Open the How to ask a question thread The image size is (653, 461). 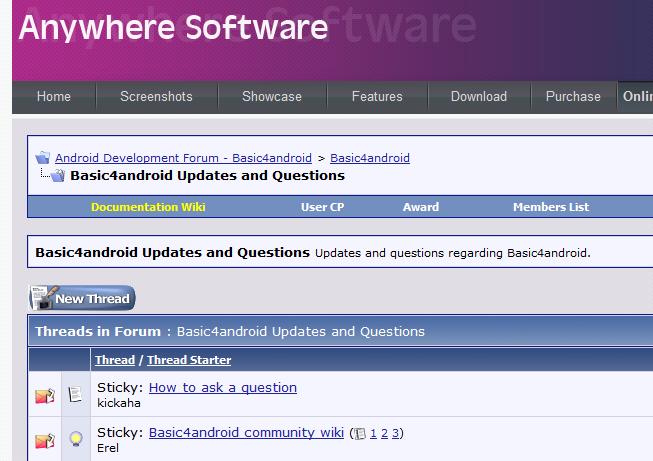223,388
